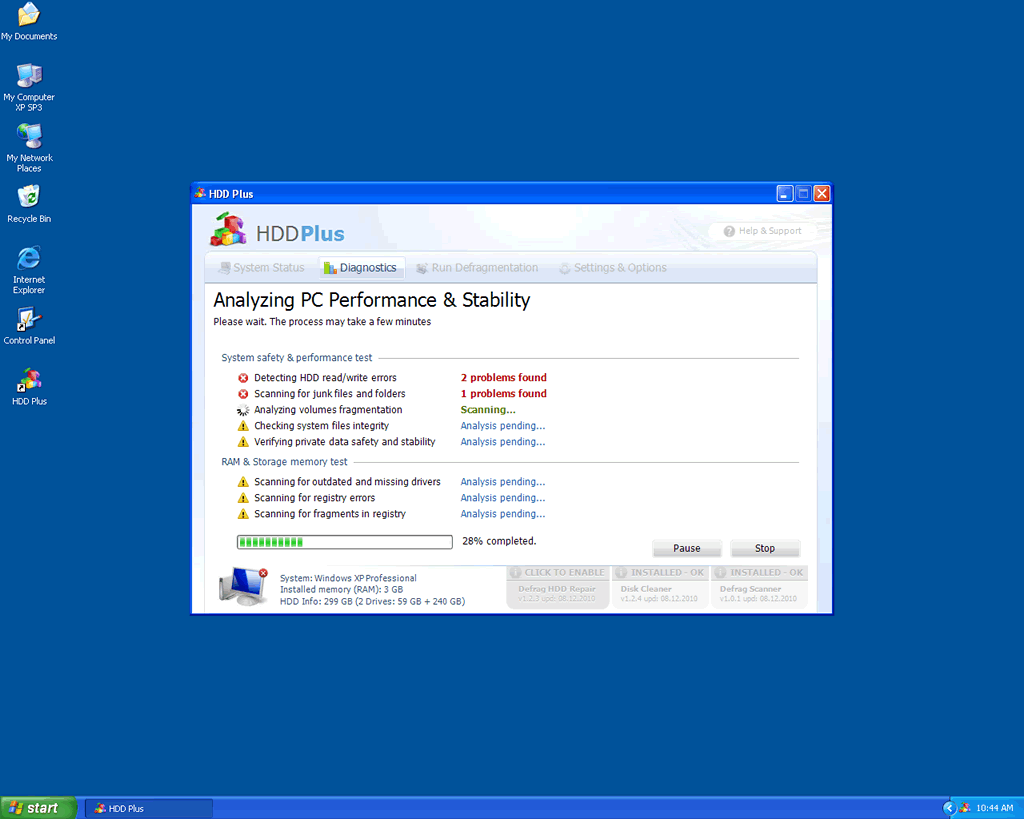Click the computer error icon near system info
The image size is (1024, 819).
243,587
